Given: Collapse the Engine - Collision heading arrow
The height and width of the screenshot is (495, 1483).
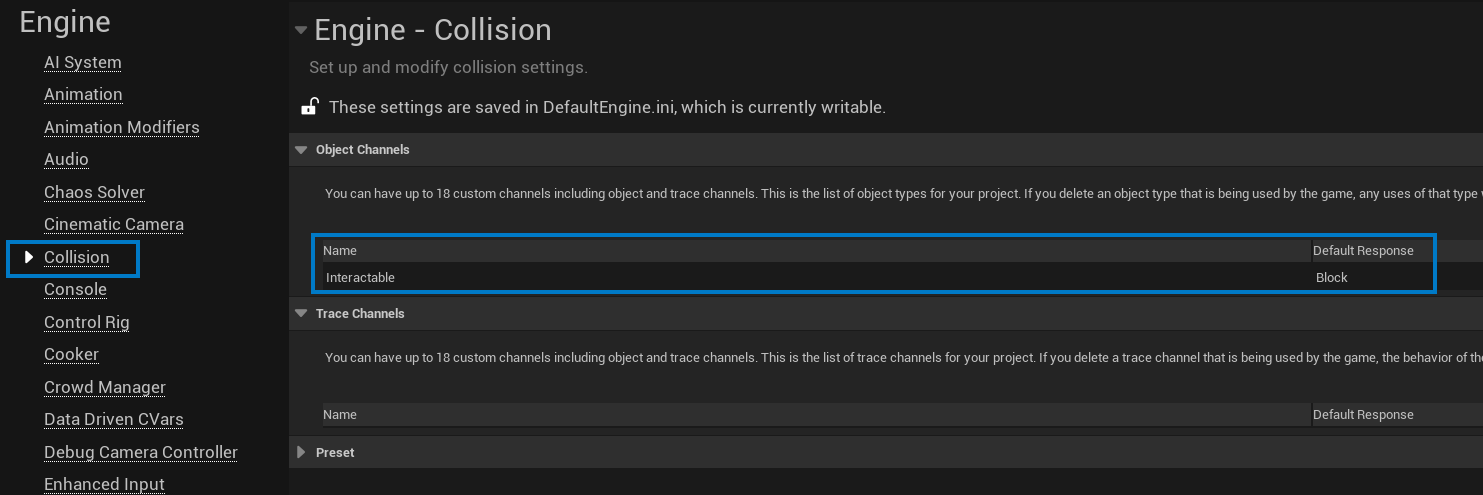Looking at the screenshot, I should tap(300, 30).
